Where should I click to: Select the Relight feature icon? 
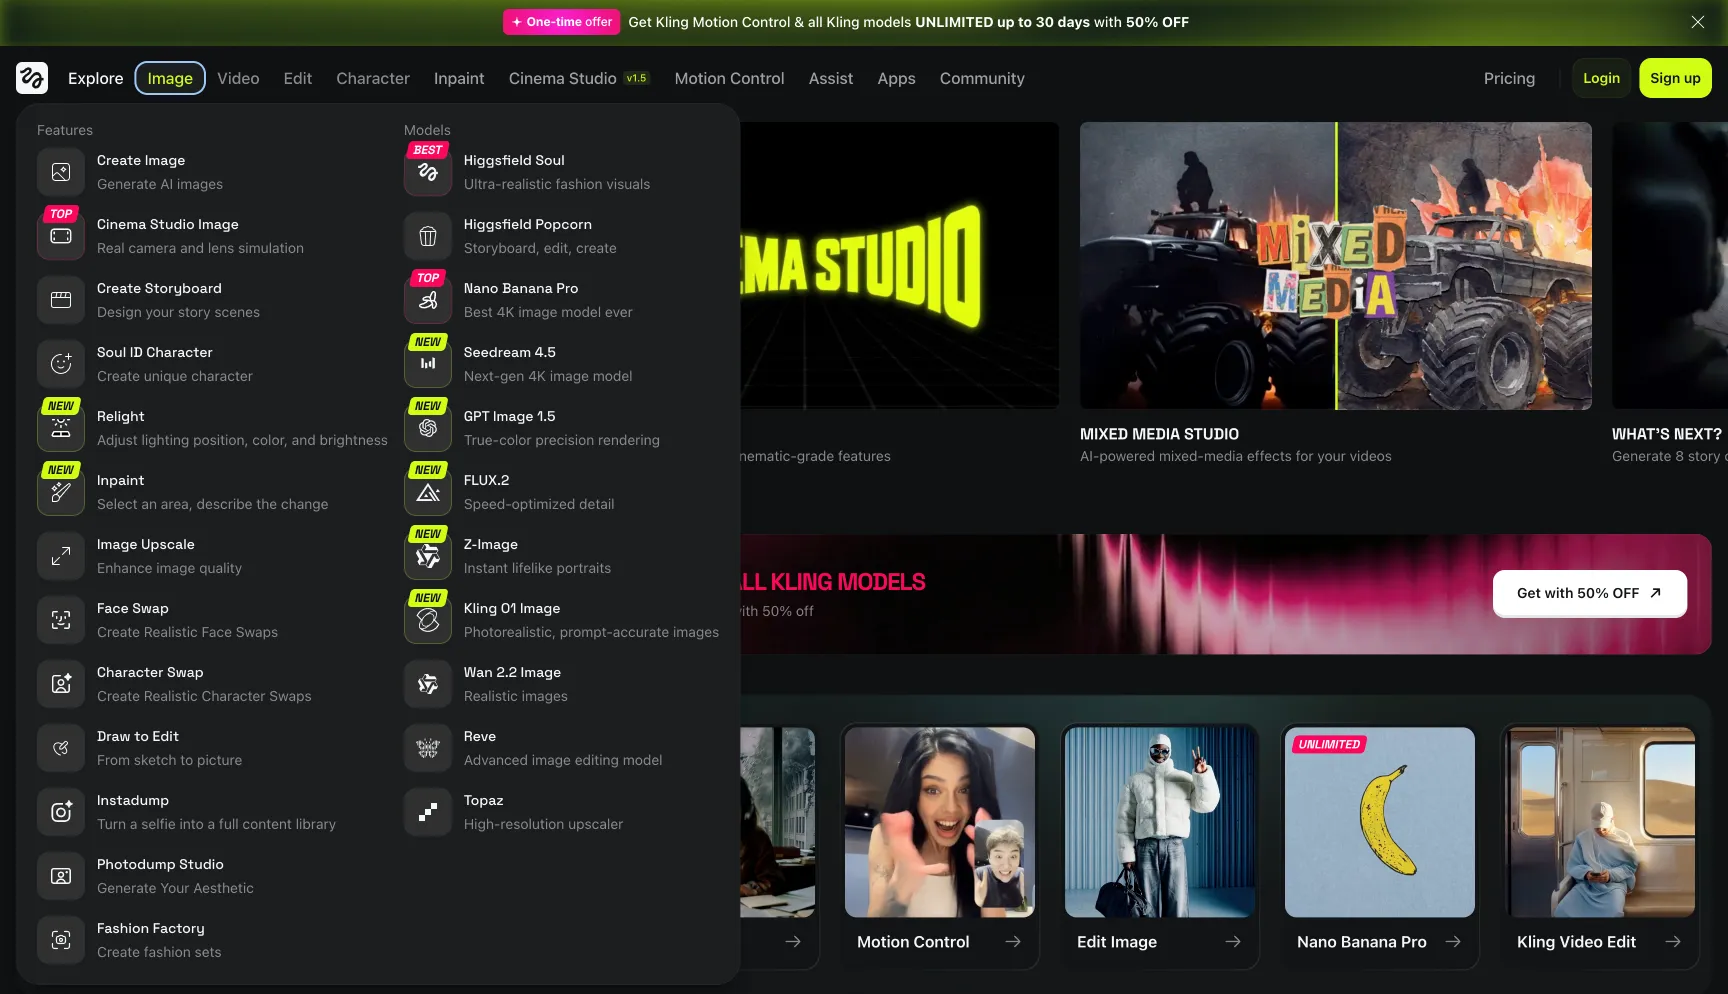[61, 428]
